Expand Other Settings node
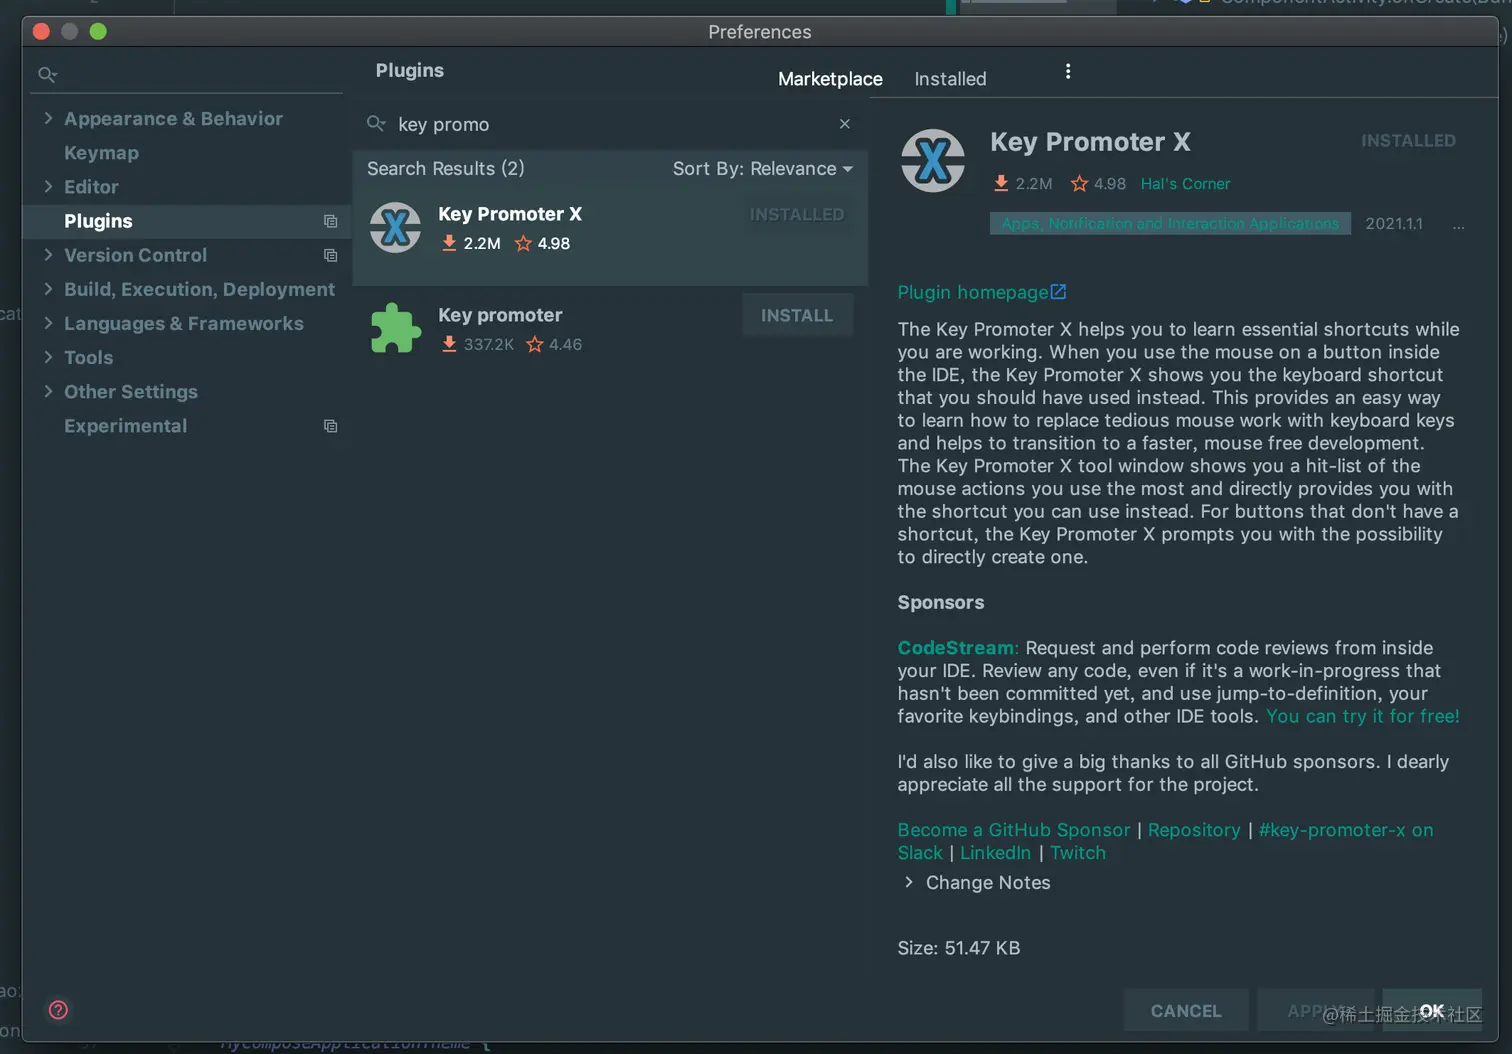Screen dimensions: 1512x1054 point(48,391)
